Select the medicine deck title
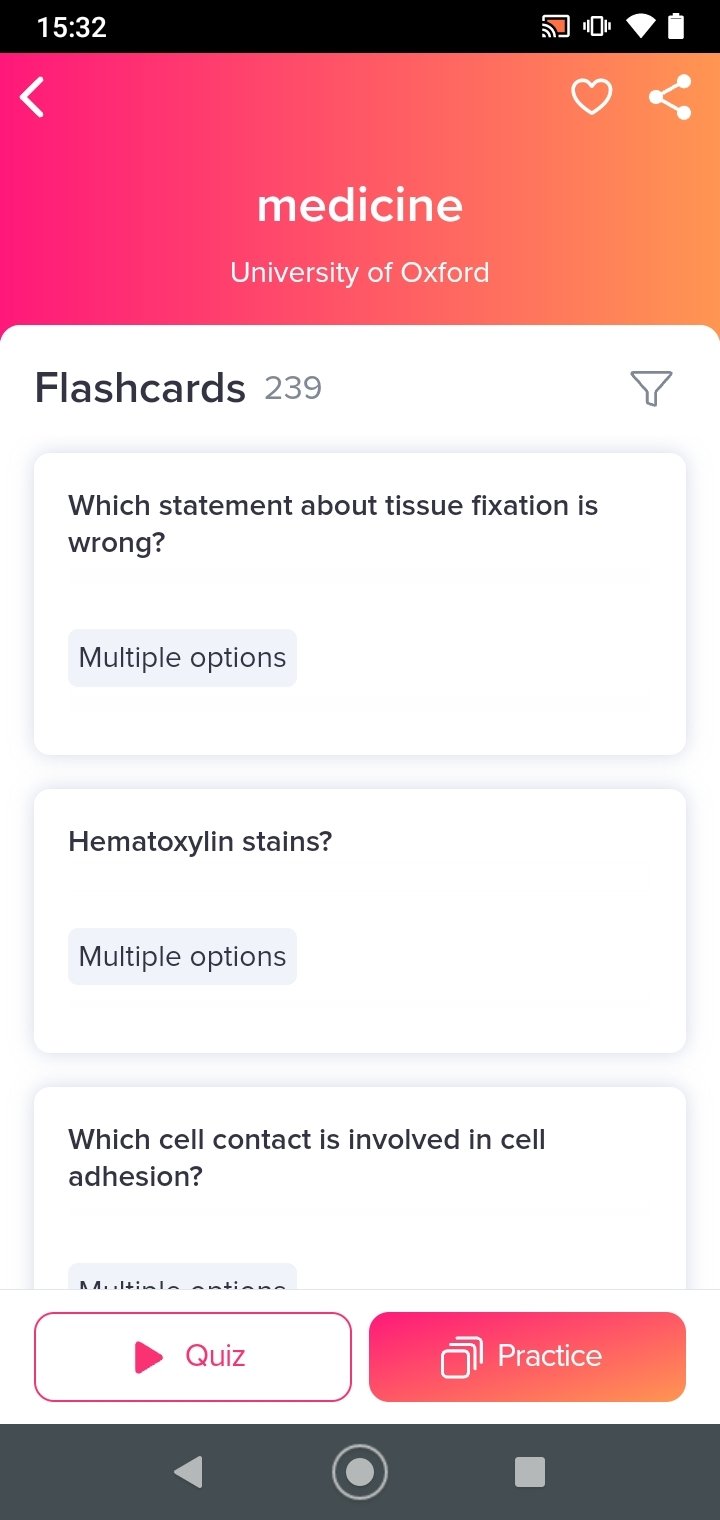This screenshot has width=720, height=1520. tap(360, 206)
